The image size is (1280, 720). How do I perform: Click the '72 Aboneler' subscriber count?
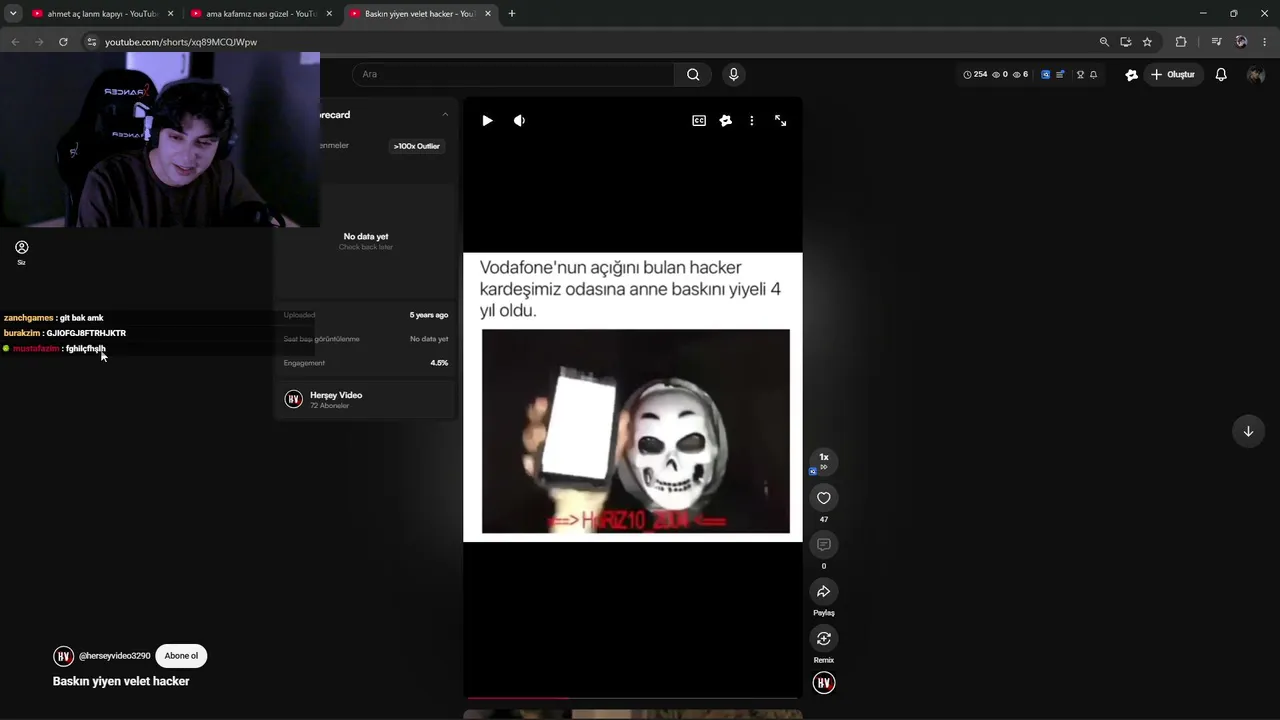click(329, 406)
